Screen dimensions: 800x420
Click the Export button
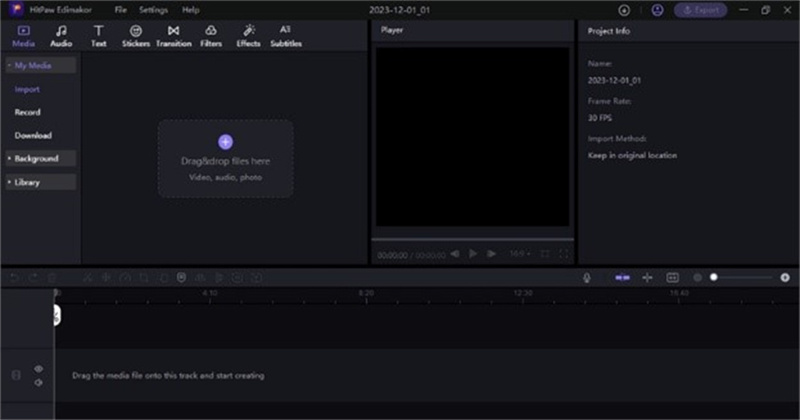coord(701,10)
